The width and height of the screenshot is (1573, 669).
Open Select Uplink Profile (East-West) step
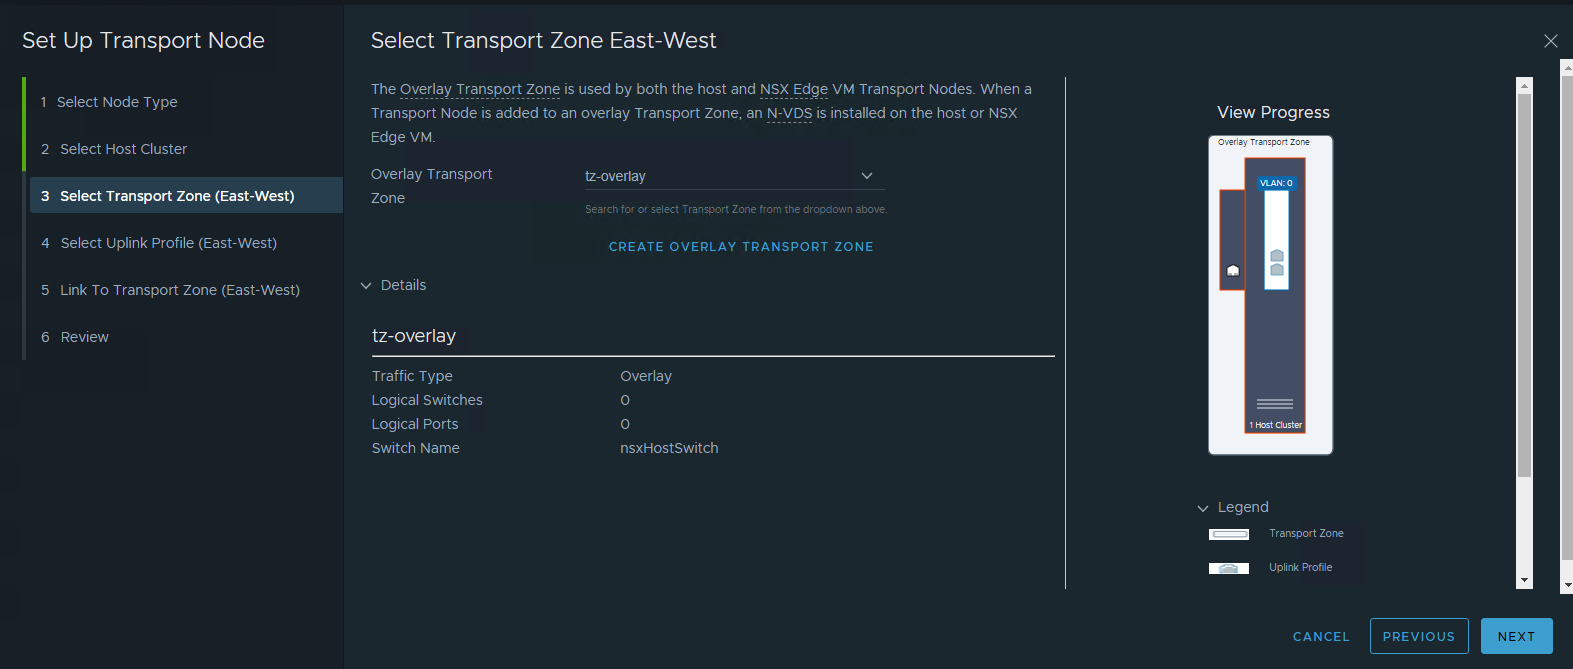point(168,243)
